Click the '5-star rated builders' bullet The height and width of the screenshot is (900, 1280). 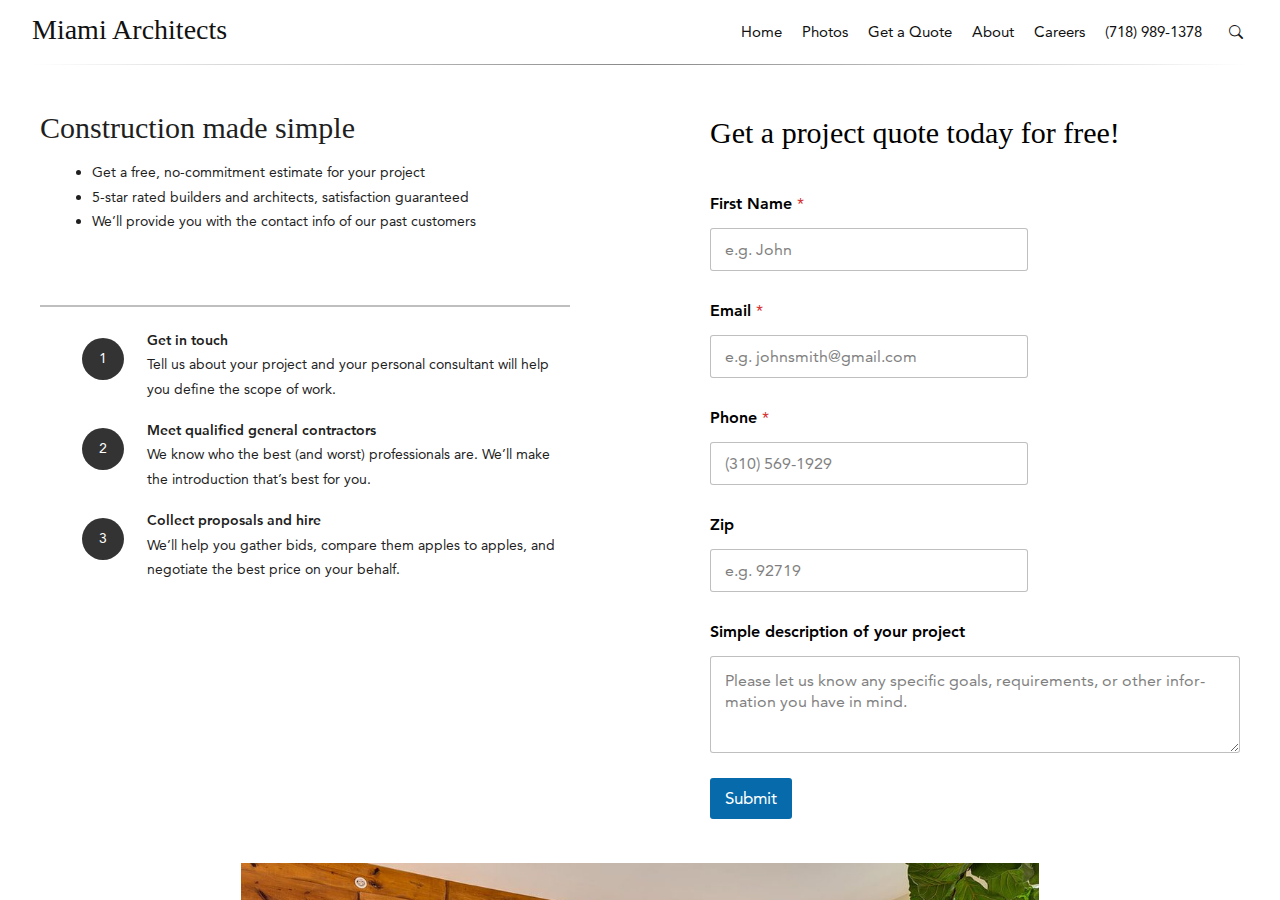tap(280, 197)
